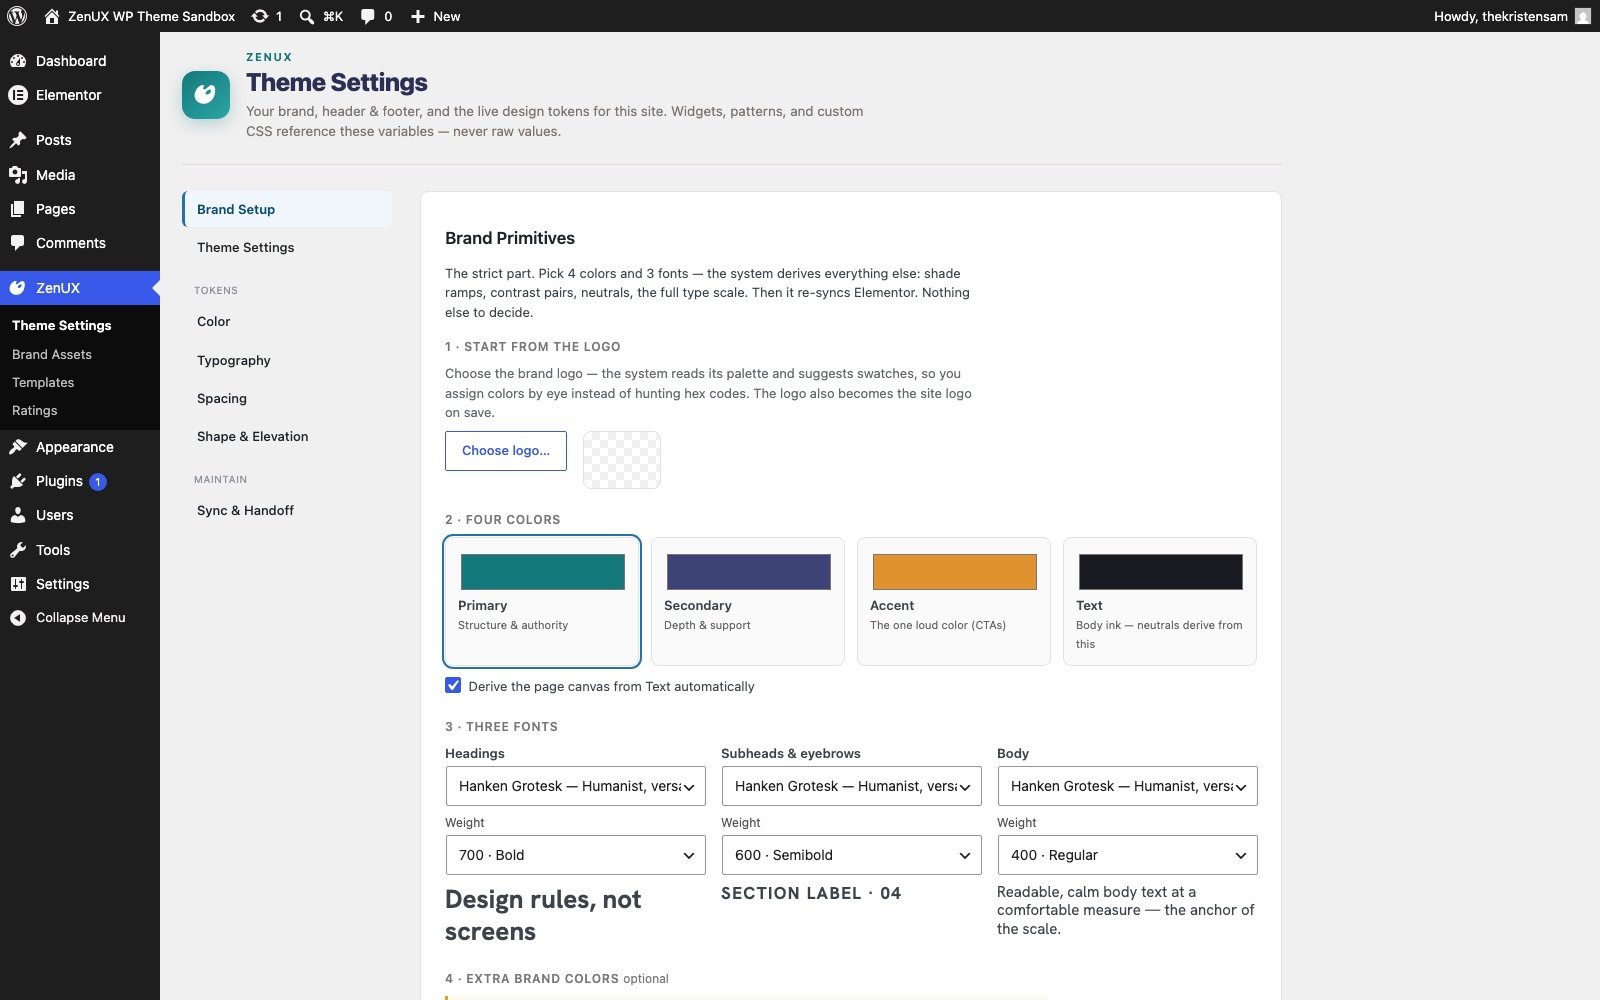
Task: Open Body weight 400 Regular dropdown
Action: 1128,855
